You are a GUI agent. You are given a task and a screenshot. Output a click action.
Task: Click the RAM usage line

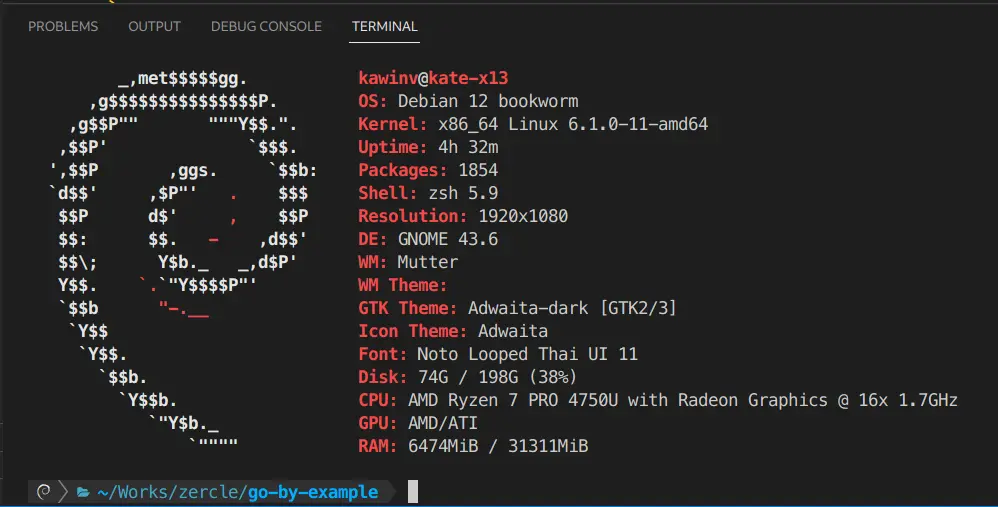click(x=473, y=446)
